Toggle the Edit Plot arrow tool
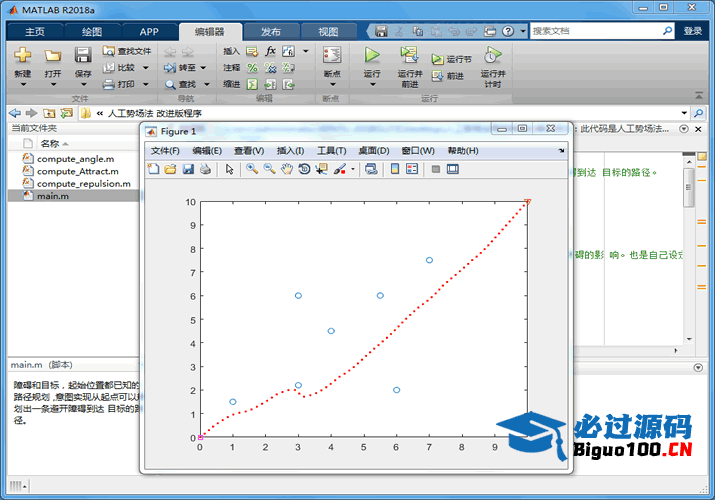 click(229, 169)
